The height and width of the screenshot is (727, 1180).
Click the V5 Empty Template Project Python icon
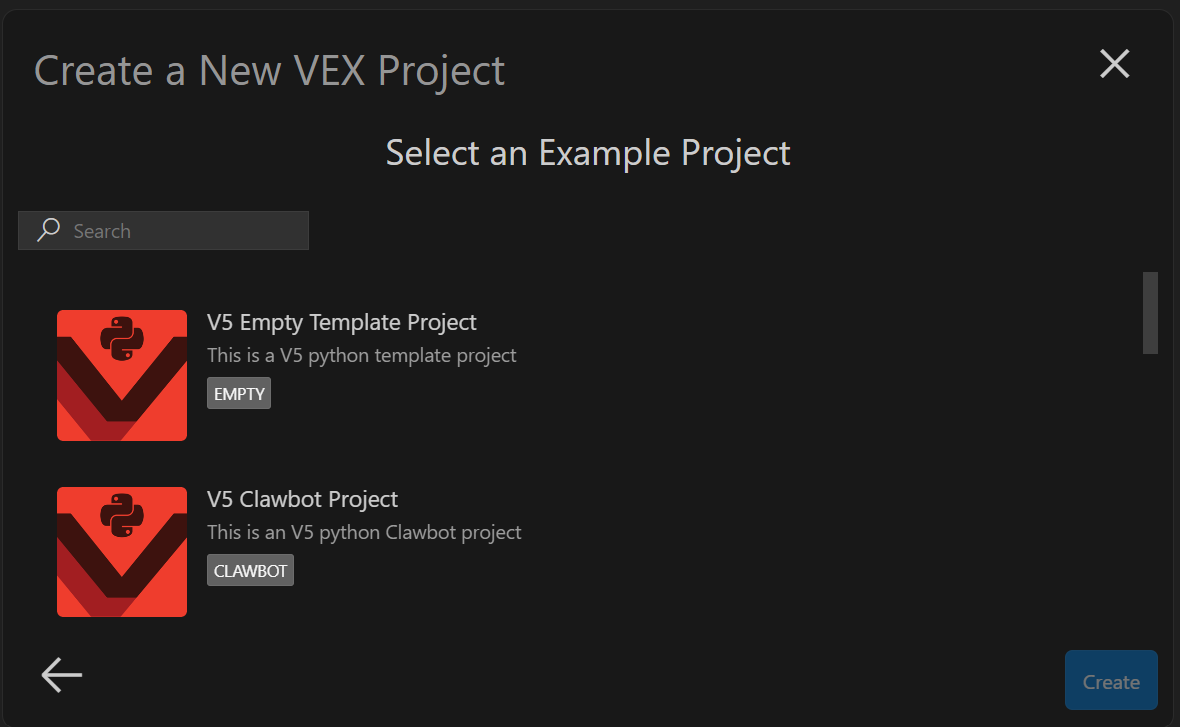click(x=121, y=375)
